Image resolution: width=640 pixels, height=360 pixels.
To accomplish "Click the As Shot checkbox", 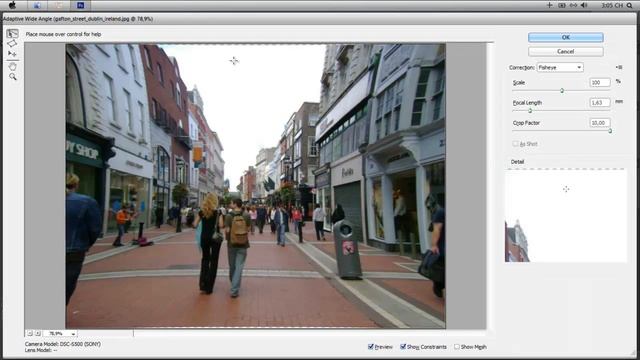I will [516, 144].
